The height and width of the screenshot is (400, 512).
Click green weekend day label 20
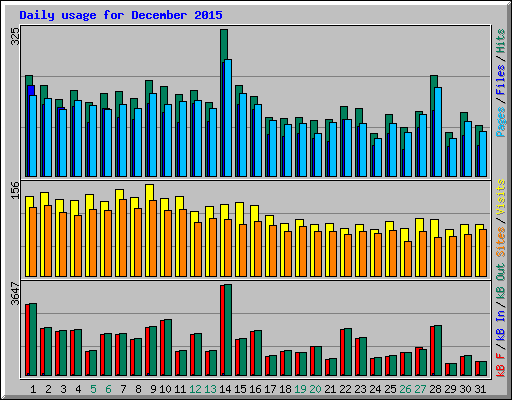[x=315, y=389]
